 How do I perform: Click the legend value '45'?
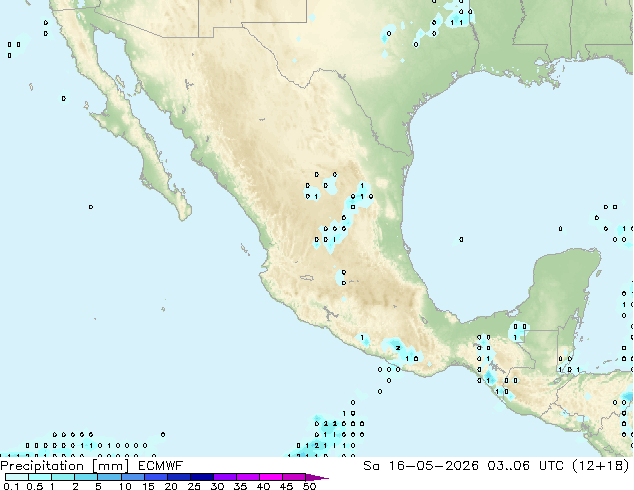286,486
